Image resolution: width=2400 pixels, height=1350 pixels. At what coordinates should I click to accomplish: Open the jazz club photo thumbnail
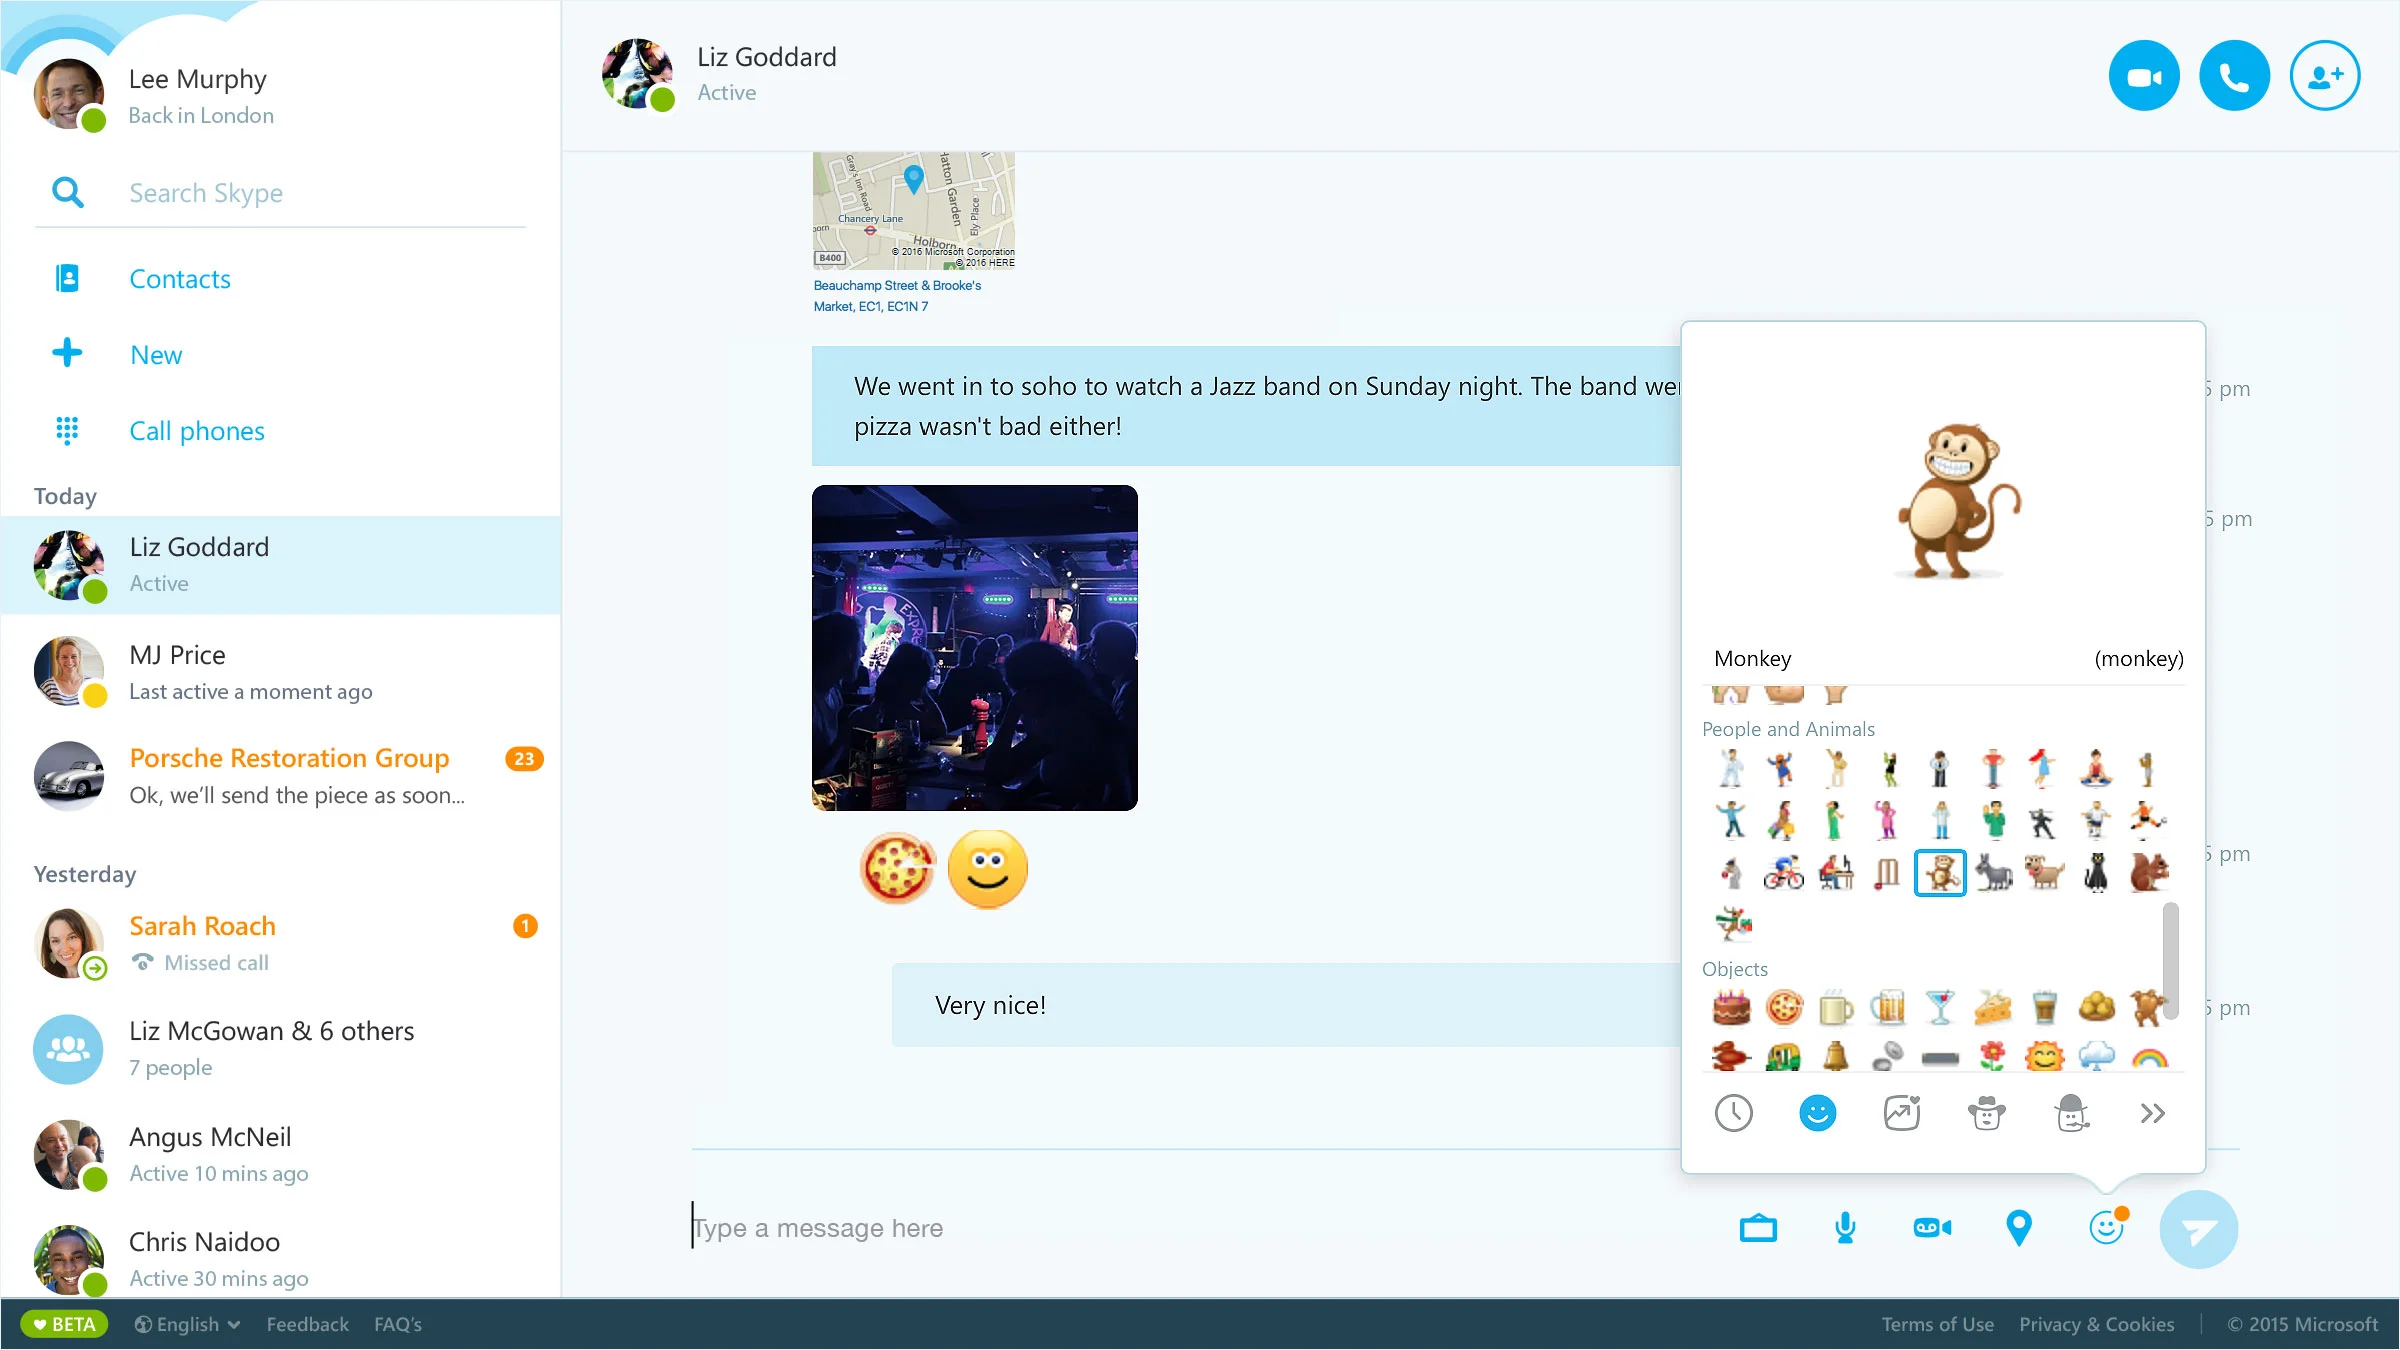click(x=975, y=648)
